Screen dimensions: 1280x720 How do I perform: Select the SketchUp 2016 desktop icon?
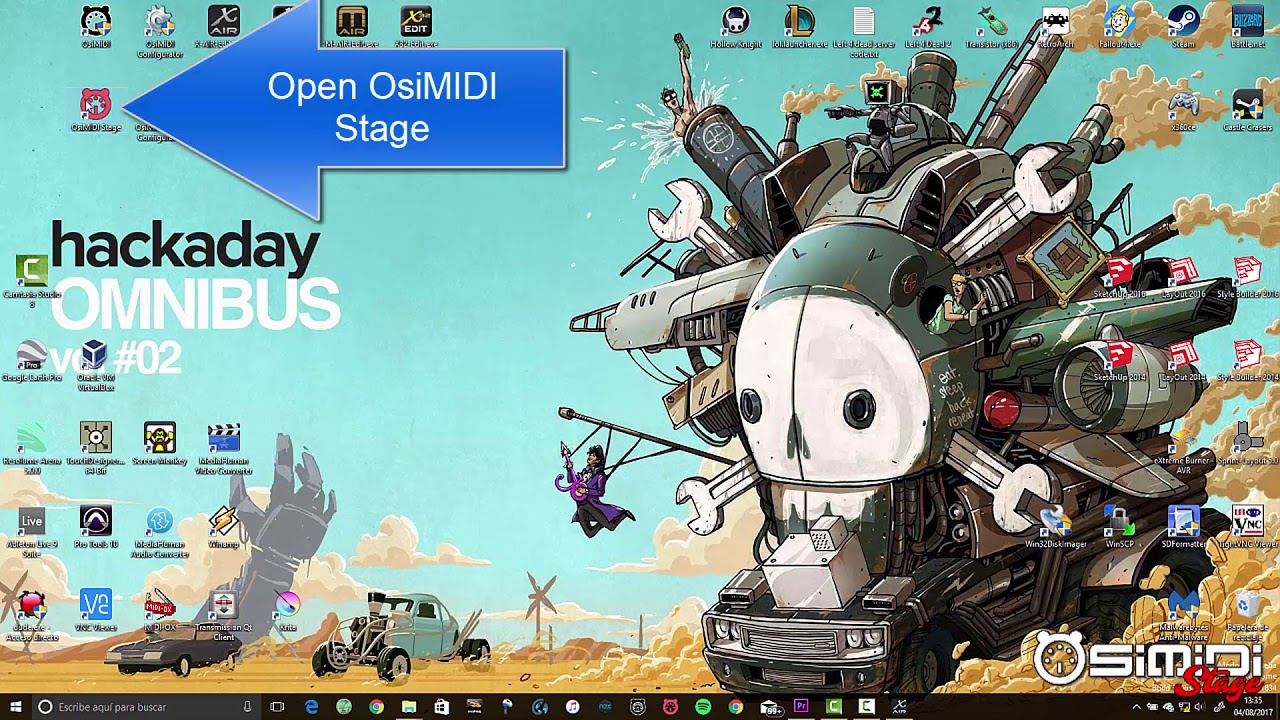(x=1120, y=277)
